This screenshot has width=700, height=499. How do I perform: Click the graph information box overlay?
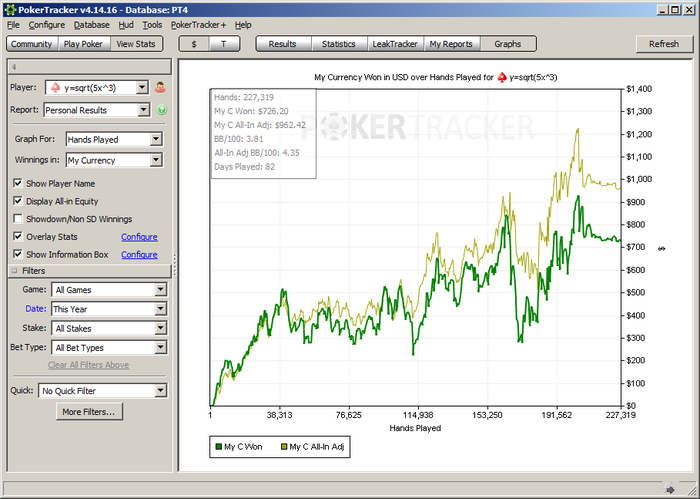click(x=263, y=133)
